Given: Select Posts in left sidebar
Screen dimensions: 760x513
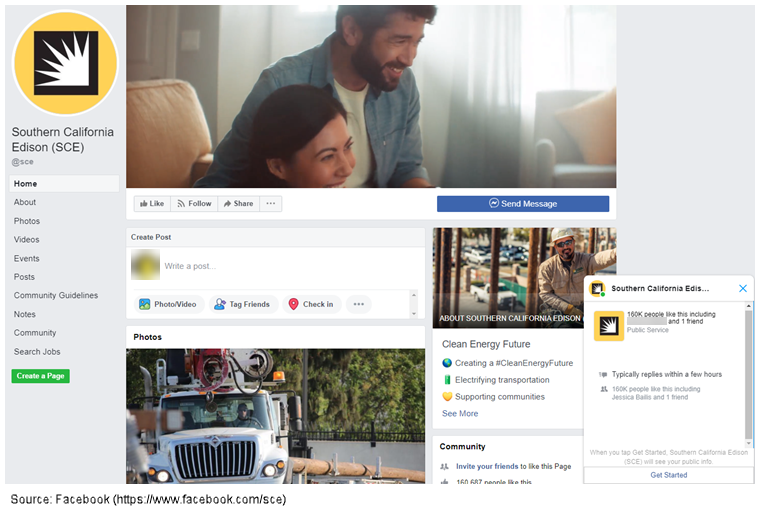Looking at the screenshot, I should [x=24, y=277].
